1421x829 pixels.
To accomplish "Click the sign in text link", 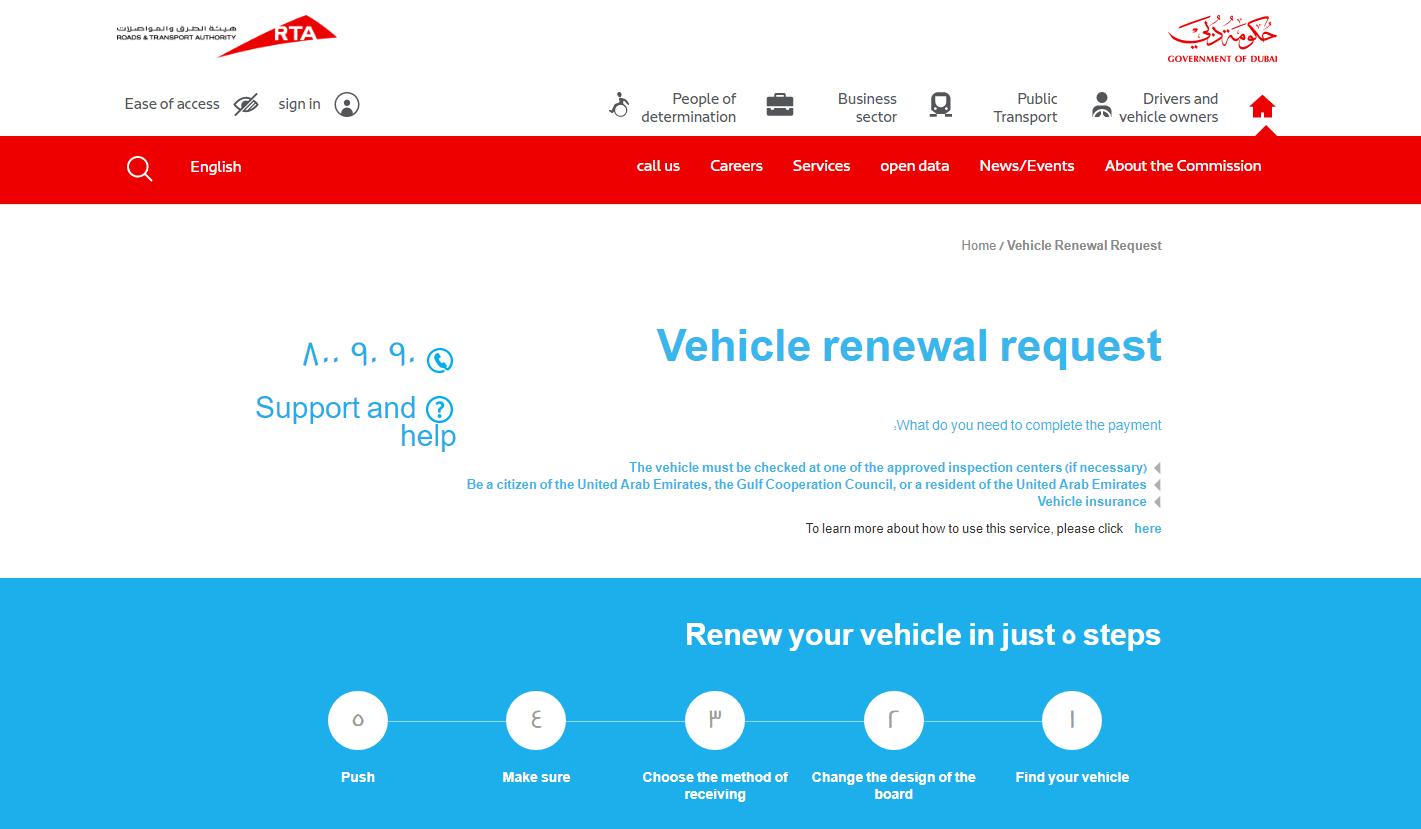I will coord(300,104).
